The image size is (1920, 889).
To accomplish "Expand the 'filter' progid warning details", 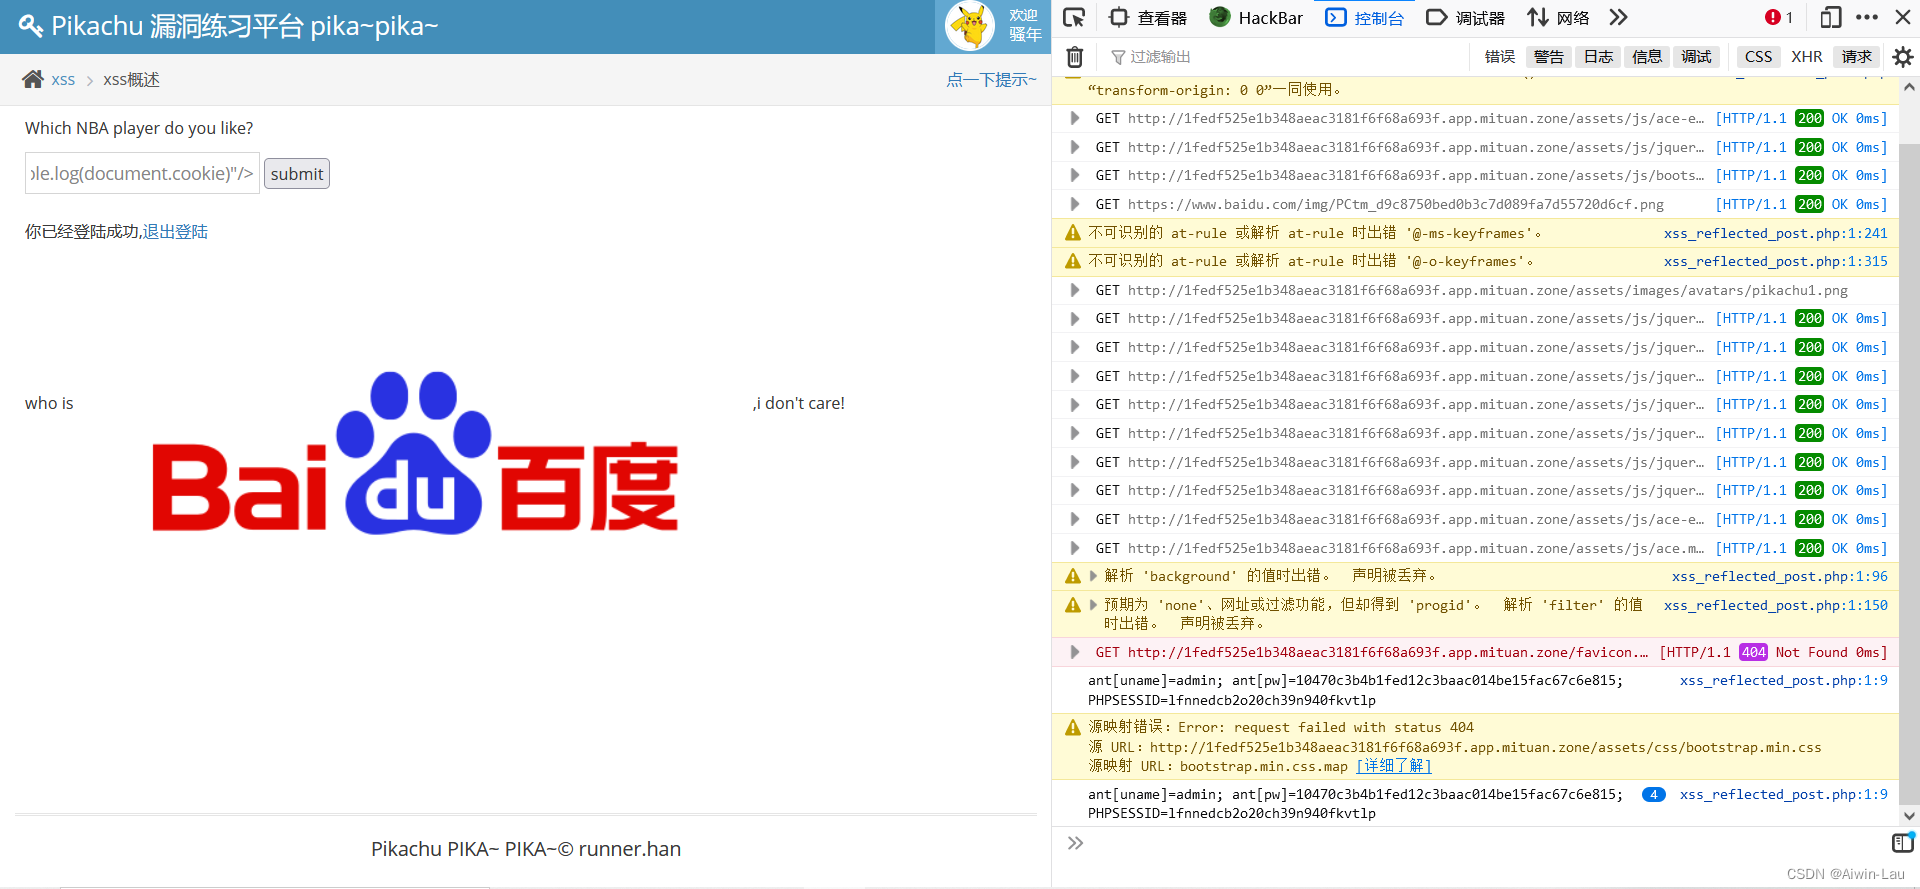I will point(1093,605).
